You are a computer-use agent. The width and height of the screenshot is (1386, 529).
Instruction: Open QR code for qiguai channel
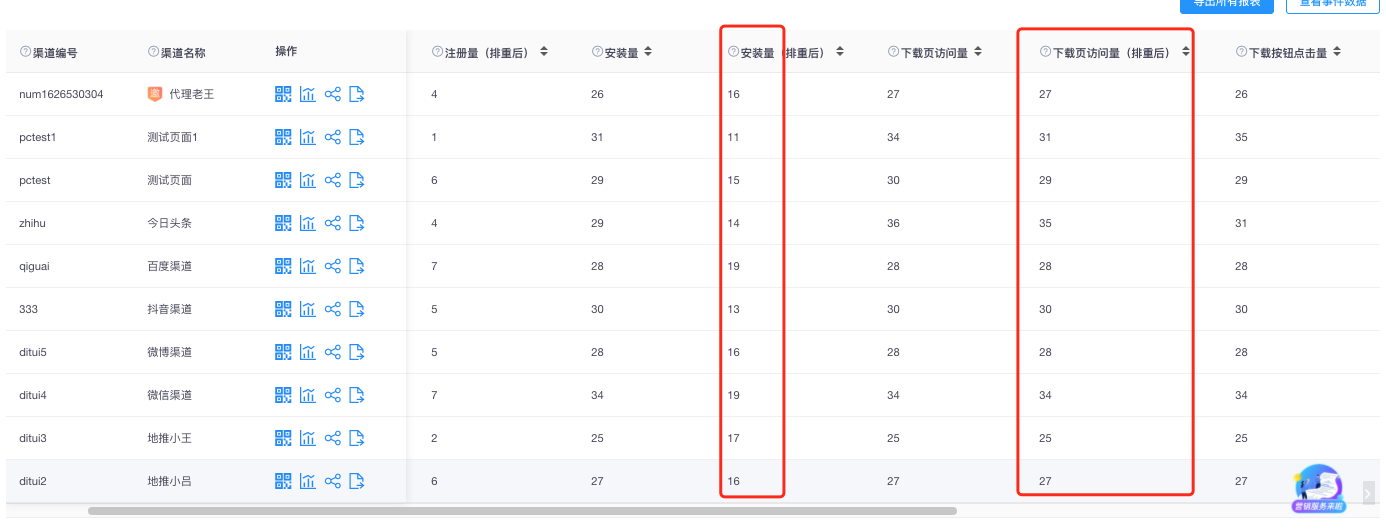click(x=283, y=266)
